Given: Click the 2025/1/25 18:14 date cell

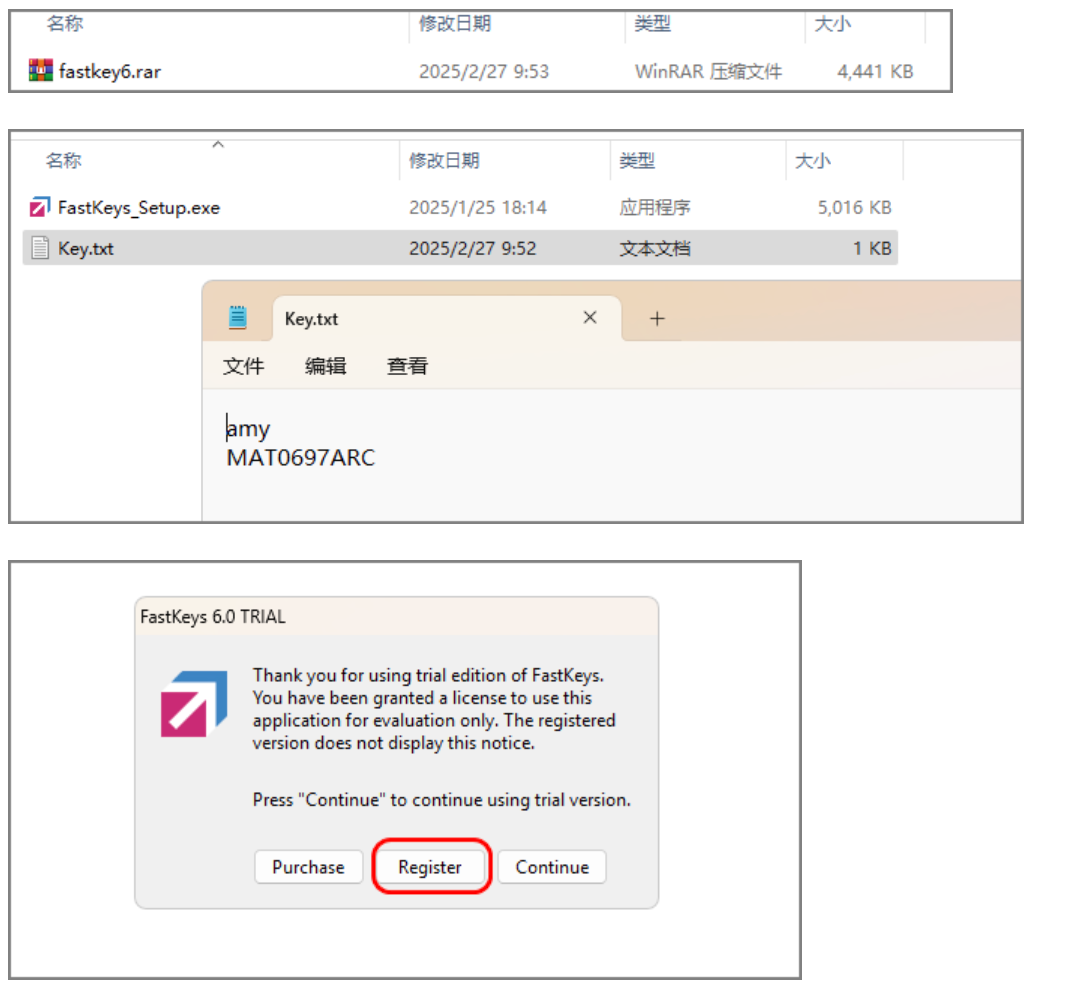Looking at the screenshot, I should click(x=477, y=208).
